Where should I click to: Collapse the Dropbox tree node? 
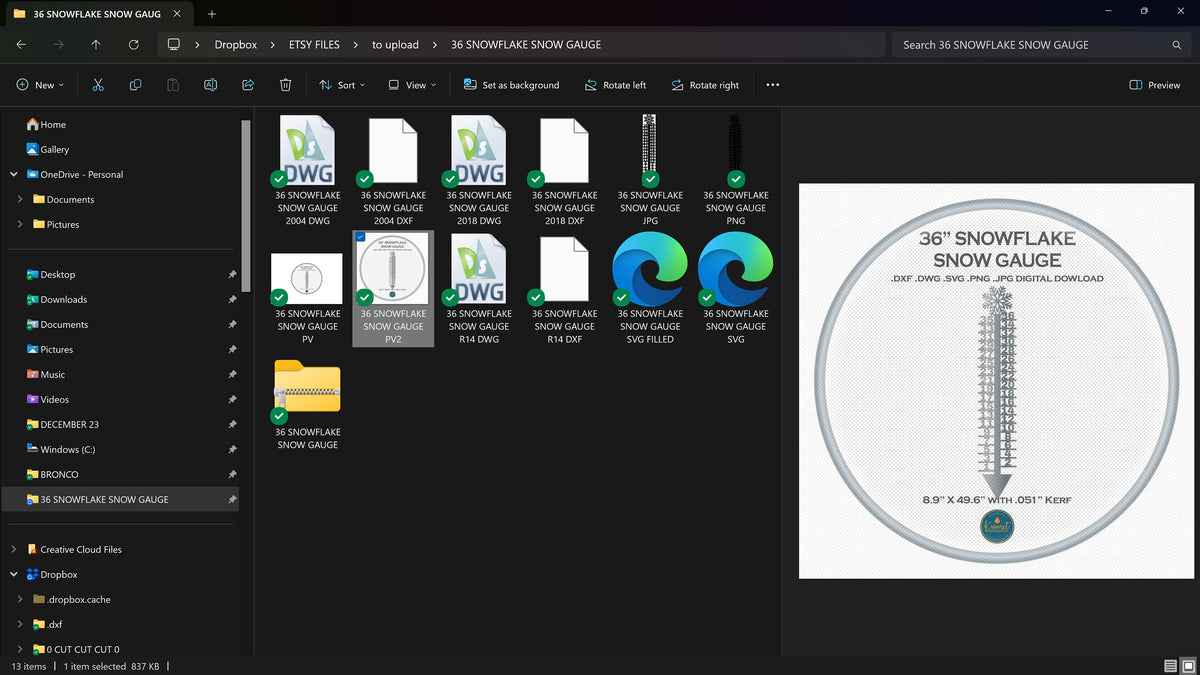point(13,574)
